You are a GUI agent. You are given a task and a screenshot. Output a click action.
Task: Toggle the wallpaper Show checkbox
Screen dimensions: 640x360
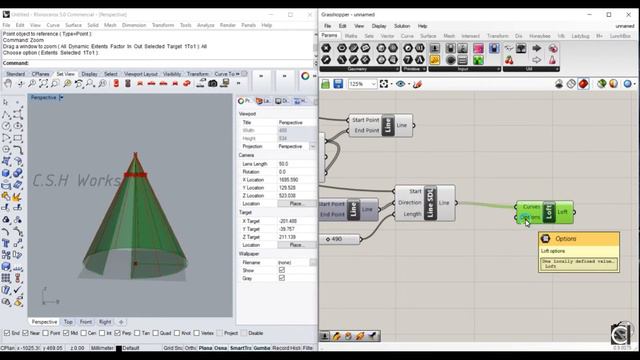click(x=282, y=270)
